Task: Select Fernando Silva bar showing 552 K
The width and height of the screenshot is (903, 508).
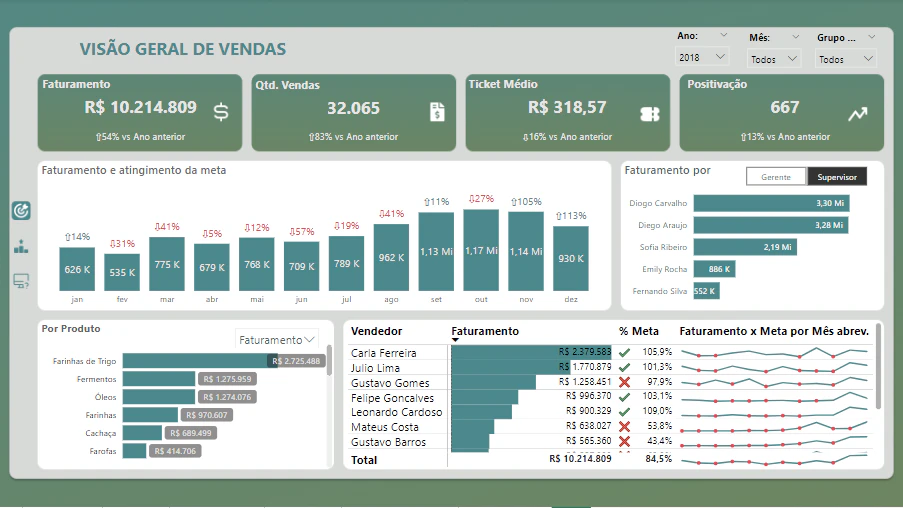Action: [707, 291]
